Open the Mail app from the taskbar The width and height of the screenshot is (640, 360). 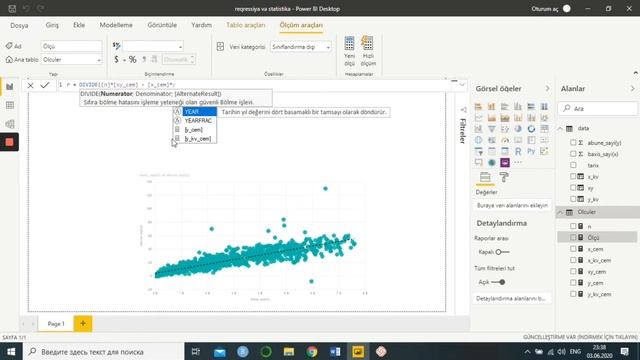pos(220,351)
